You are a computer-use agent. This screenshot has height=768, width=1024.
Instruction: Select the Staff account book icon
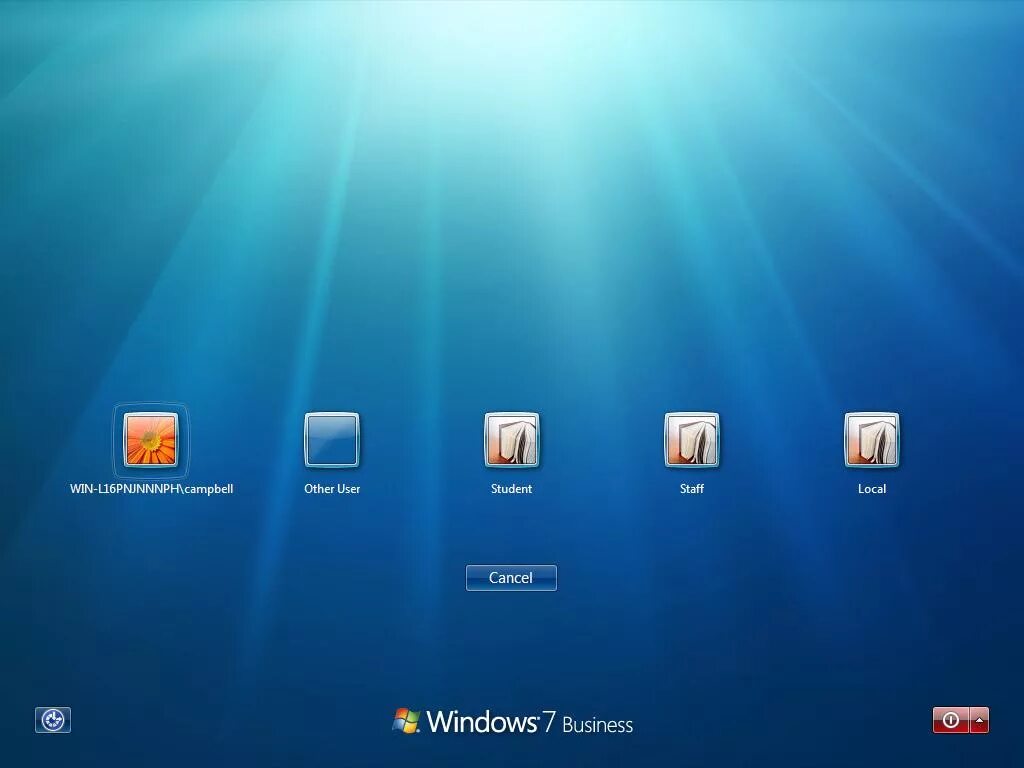[692, 440]
